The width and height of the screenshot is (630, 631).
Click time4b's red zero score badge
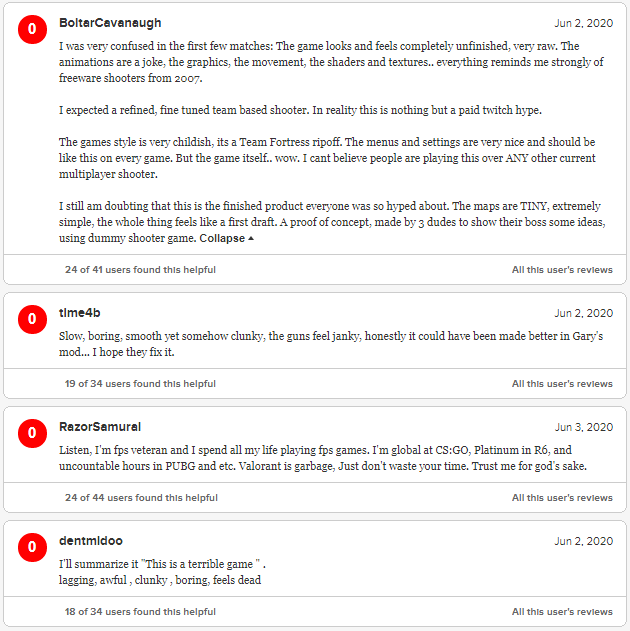tap(32, 320)
